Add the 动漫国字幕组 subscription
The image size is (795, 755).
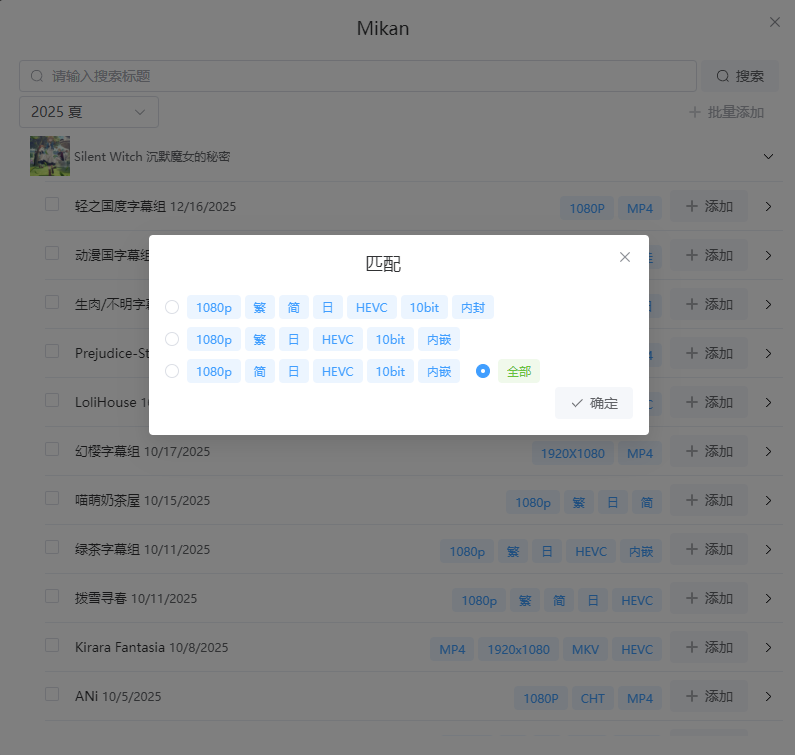[709, 255]
